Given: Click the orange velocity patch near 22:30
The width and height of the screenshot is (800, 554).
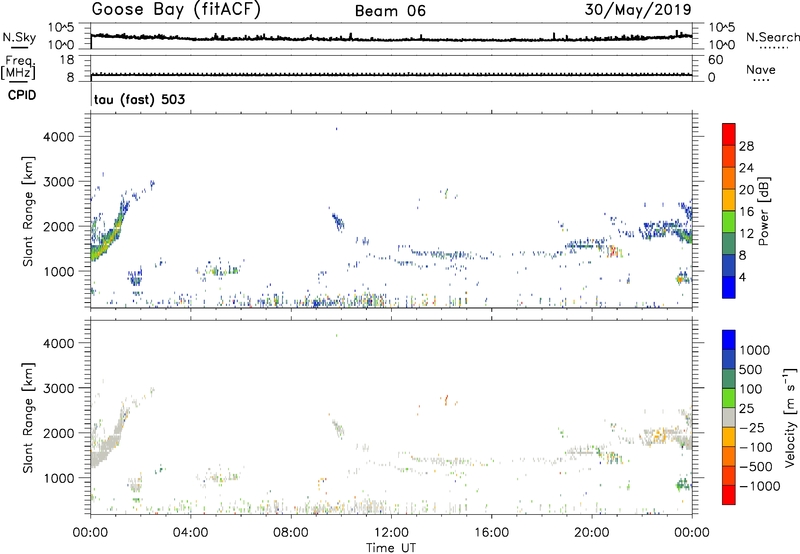Looking at the screenshot, I should coord(659,436).
